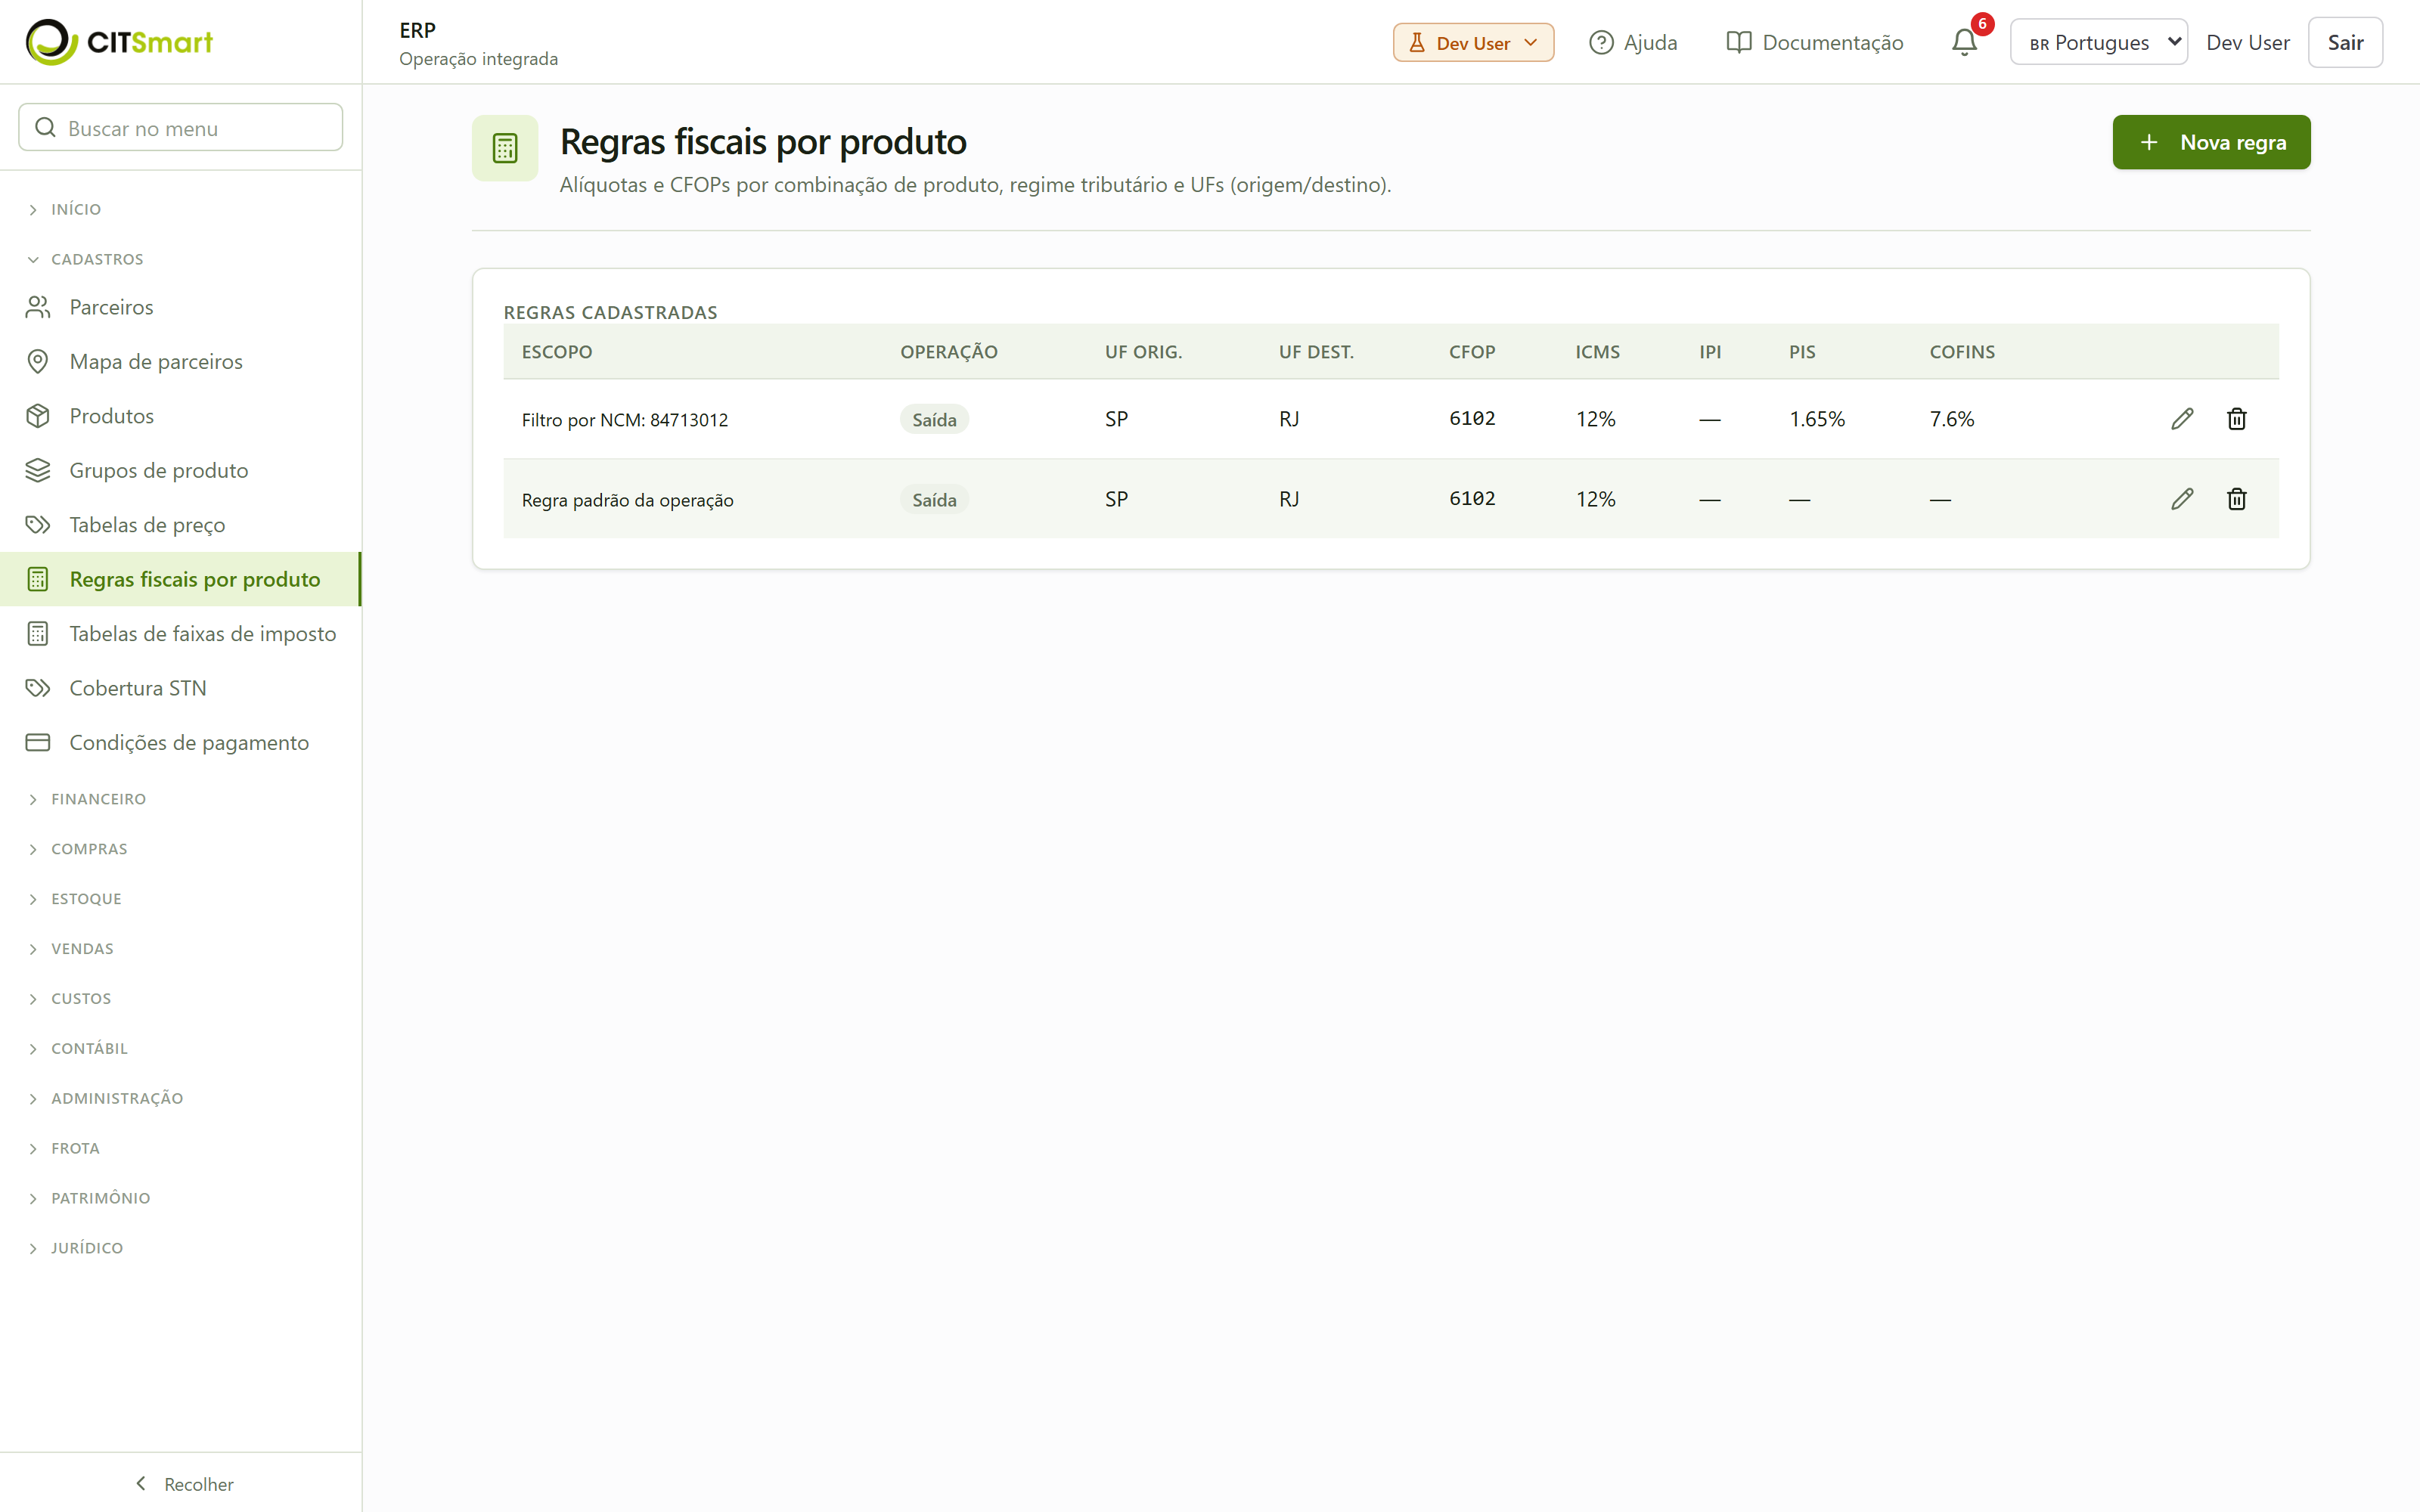Open Tabelas de preço menu item
This screenshot has height=1512, width=2420.
point(181,525)
